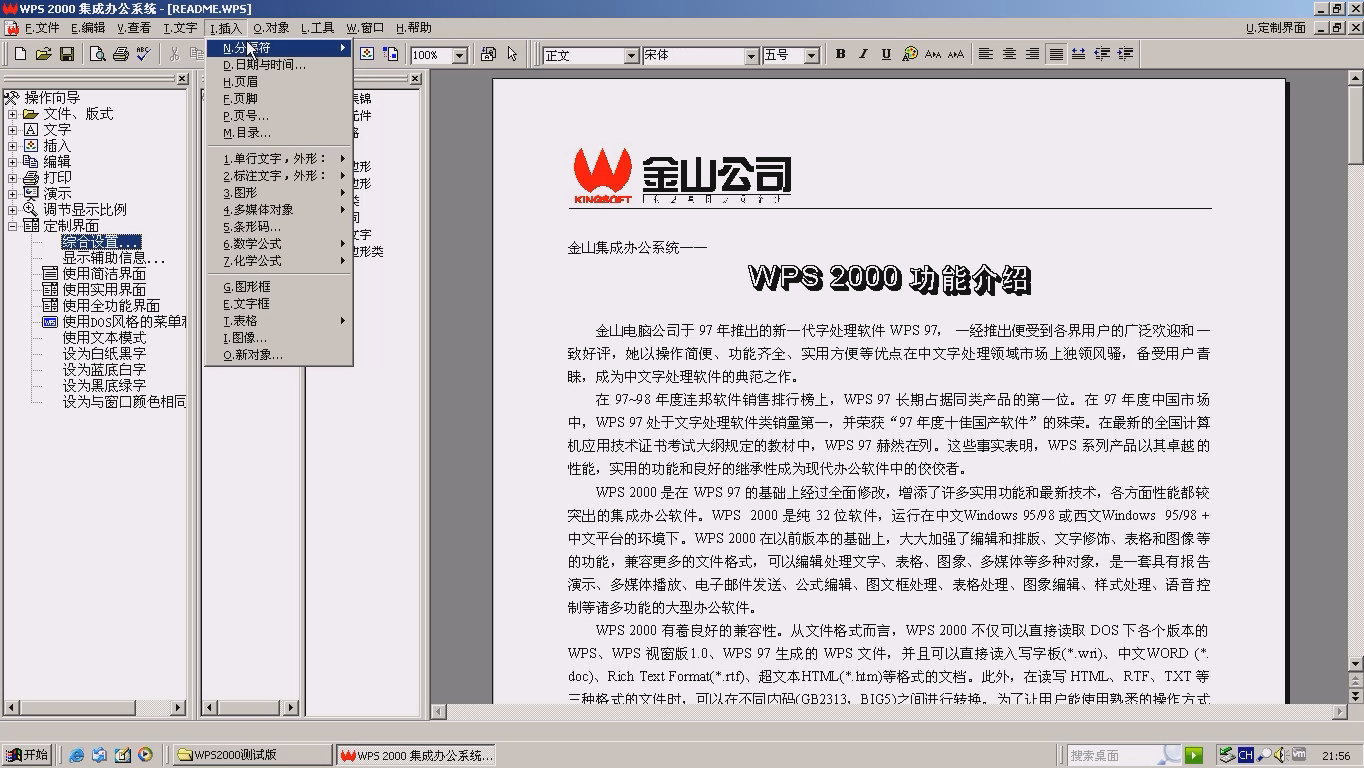1364x768 pixels.
Task: Click the wizard panel horizontal scrollbar right arrow
Action: (179, 708)
